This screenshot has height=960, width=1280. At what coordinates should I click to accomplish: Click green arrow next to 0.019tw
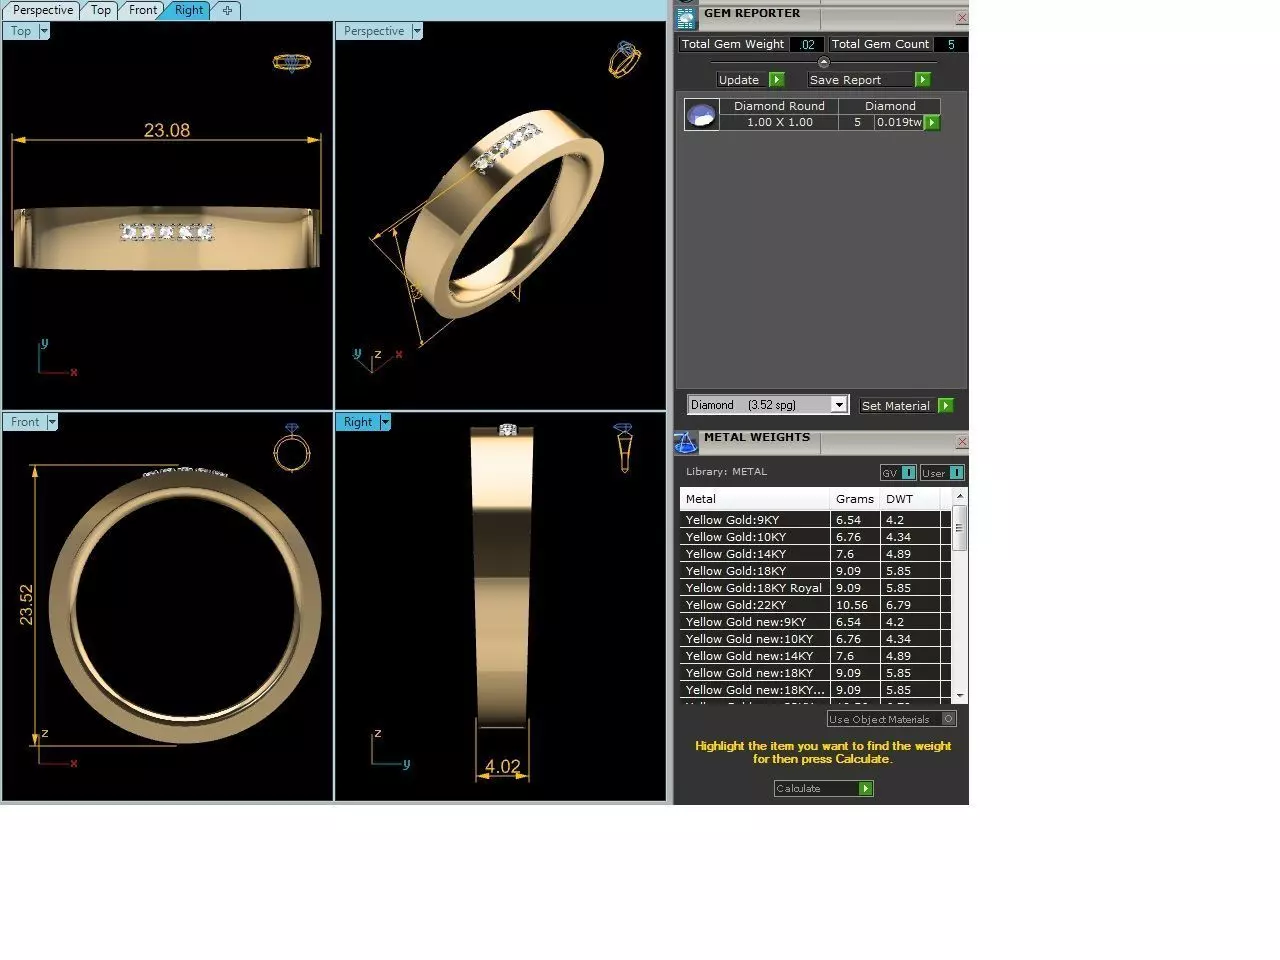tap(932, 123)
